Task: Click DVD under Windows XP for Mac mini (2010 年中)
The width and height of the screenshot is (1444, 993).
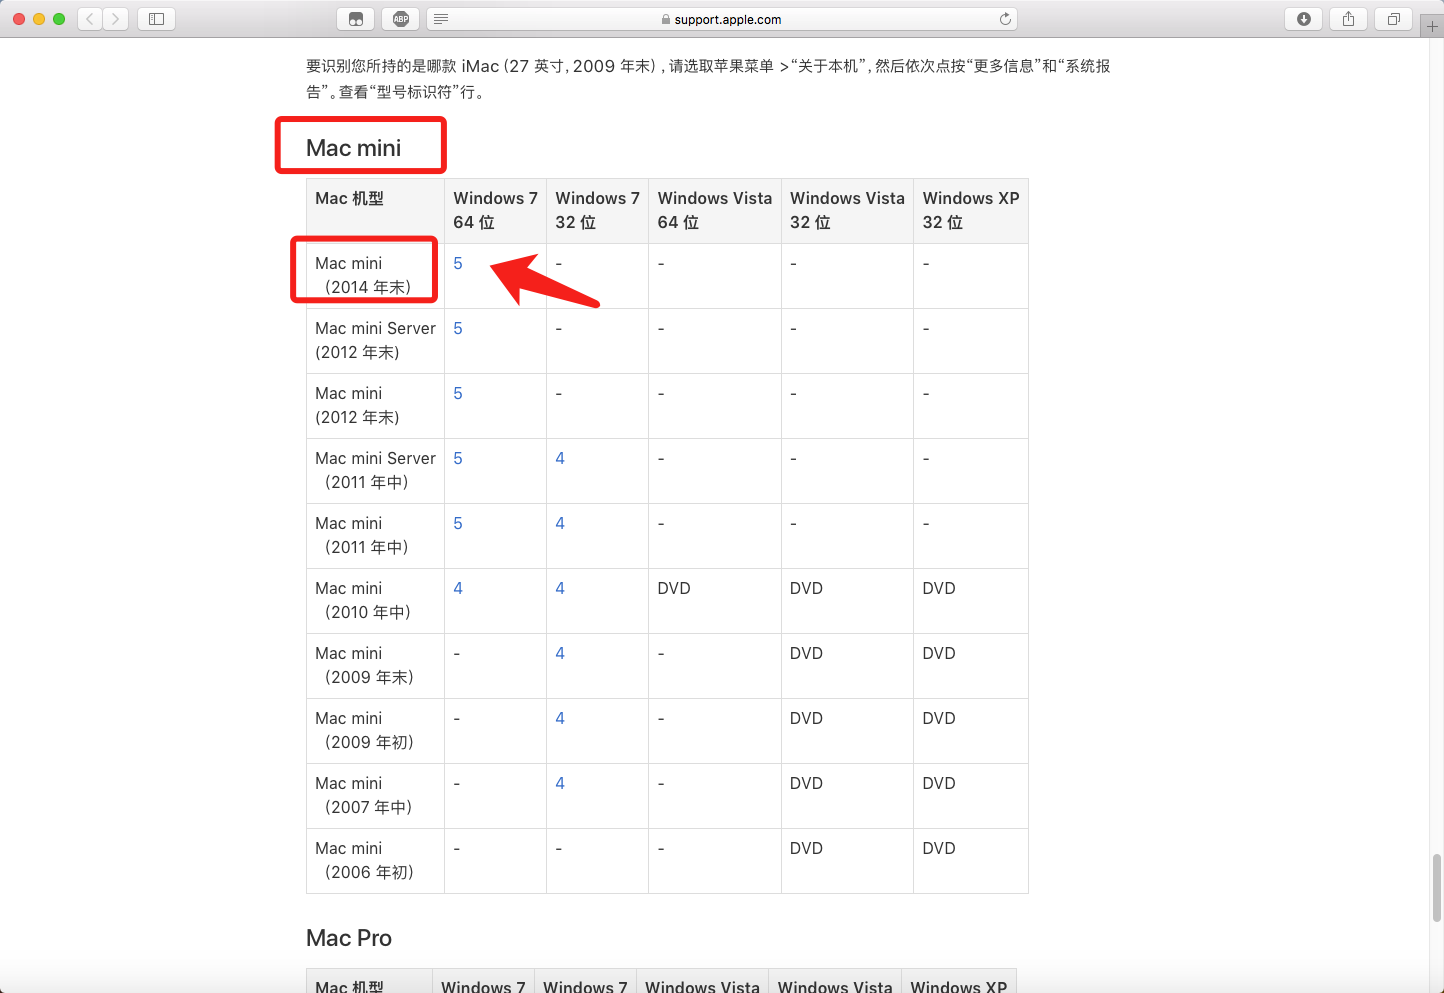Action: (x=939, y=588)
